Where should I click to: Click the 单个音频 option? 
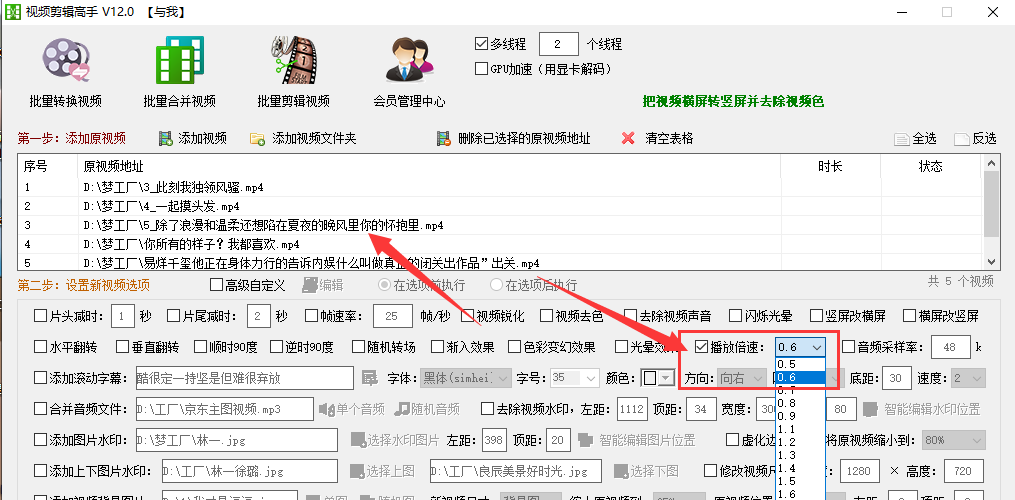pos(351,409)
